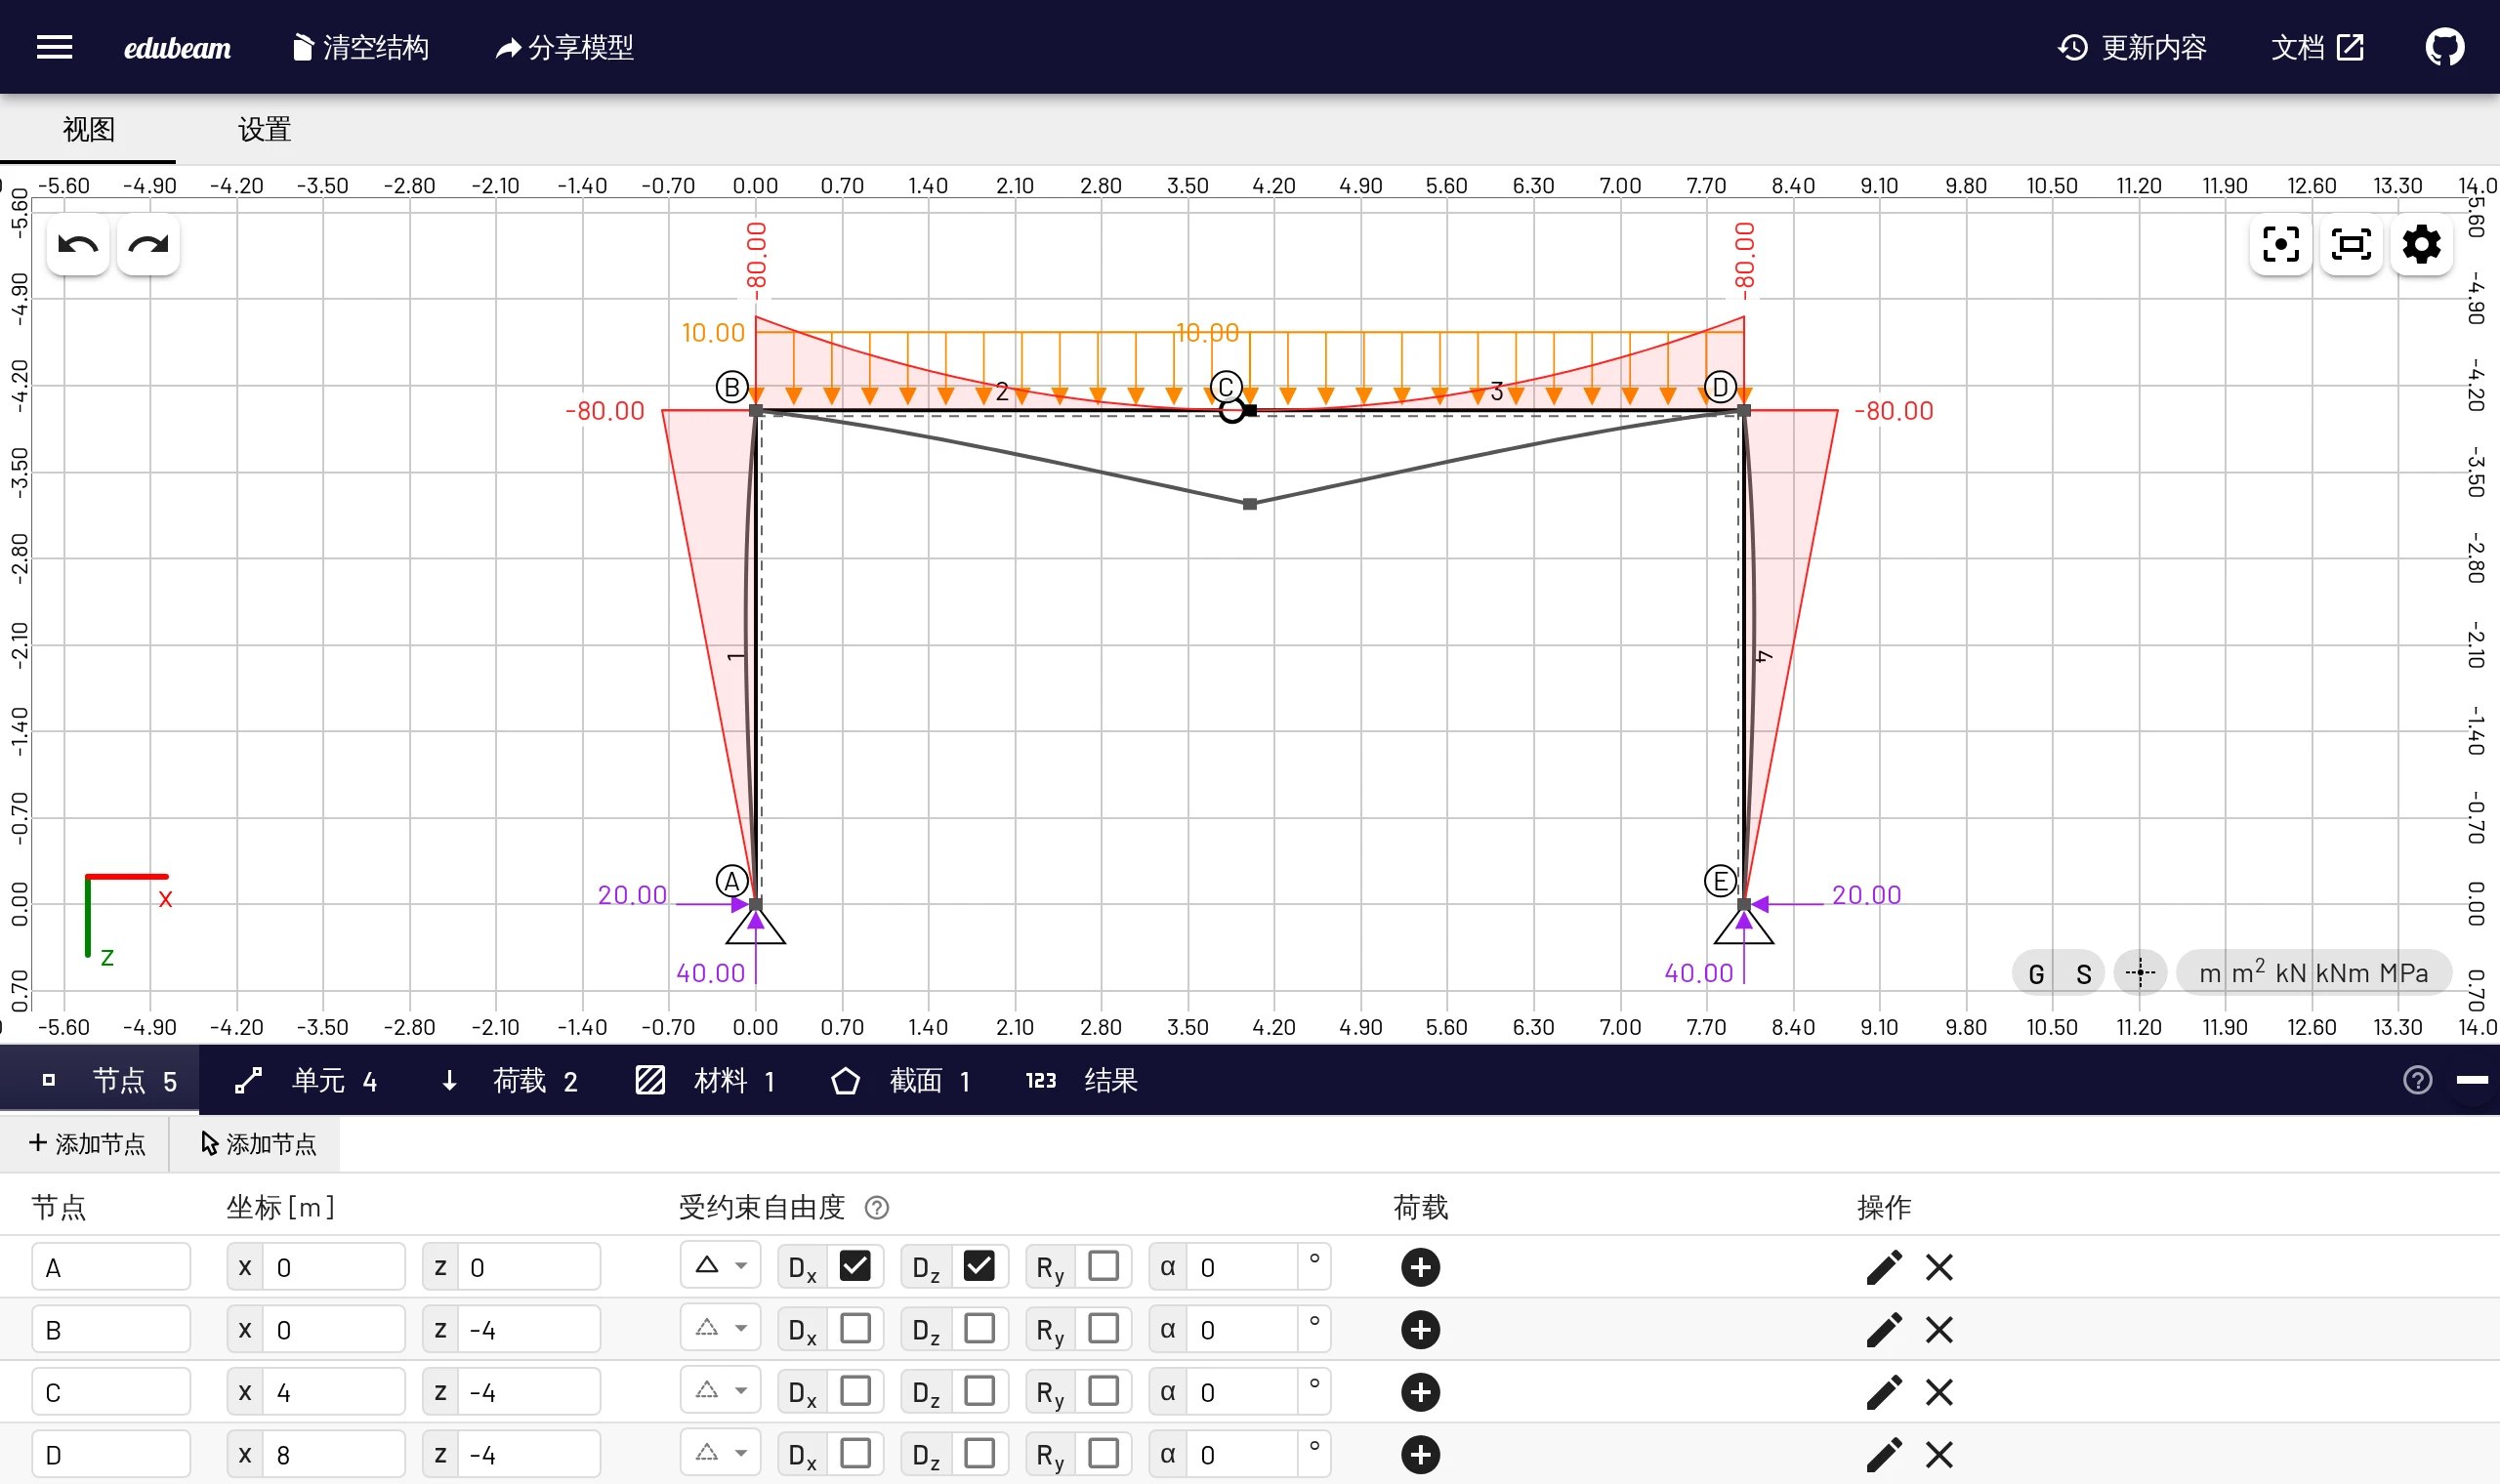
Task: Check Dx constraint for node B
Action: click(855, 1329)
